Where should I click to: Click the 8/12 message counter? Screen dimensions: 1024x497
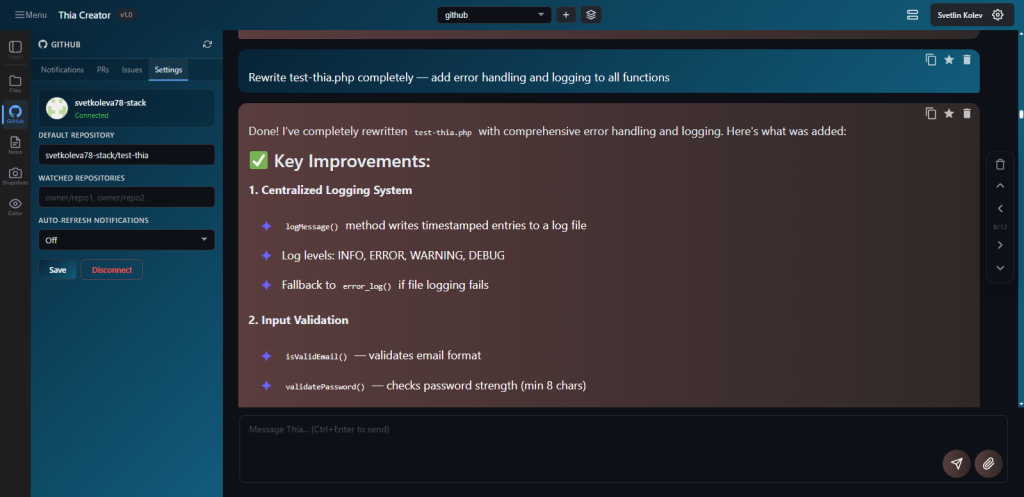[1000, 227]
